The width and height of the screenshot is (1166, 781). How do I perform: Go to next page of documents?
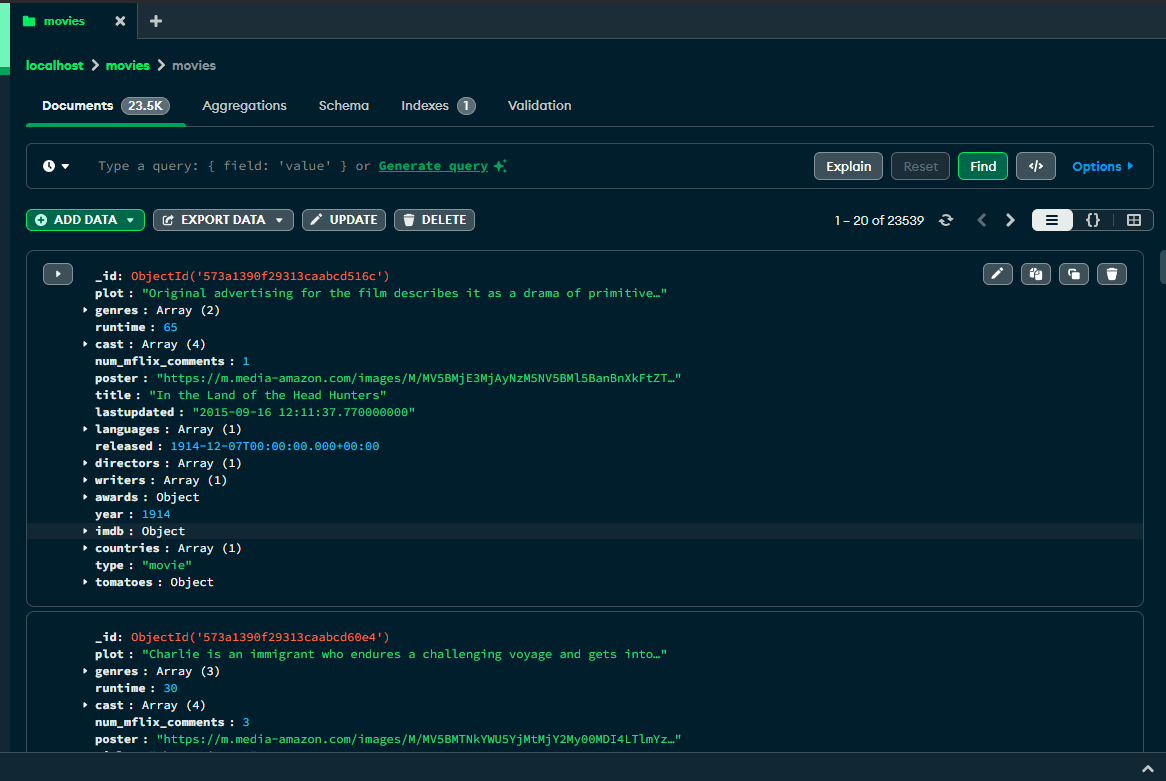pos(1010,220)
